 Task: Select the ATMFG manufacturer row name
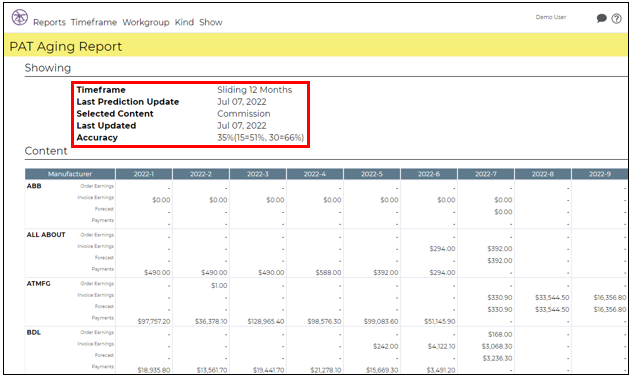click(x=39, y=283)
